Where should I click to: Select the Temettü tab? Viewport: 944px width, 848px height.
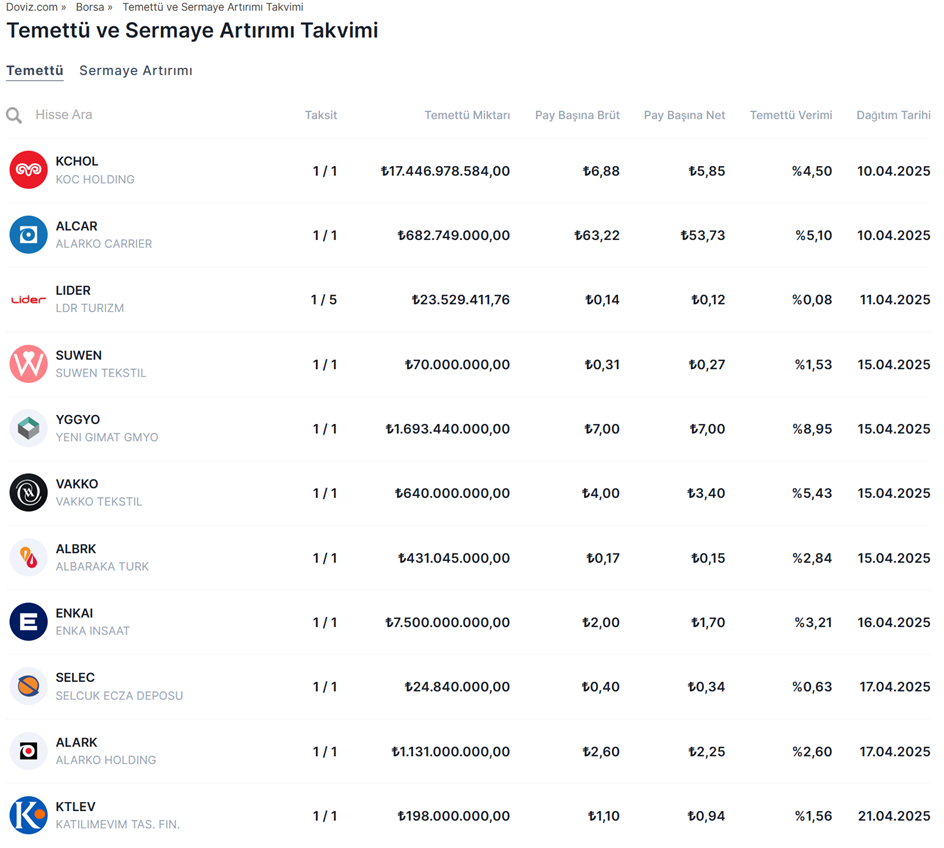pos(35,71)
